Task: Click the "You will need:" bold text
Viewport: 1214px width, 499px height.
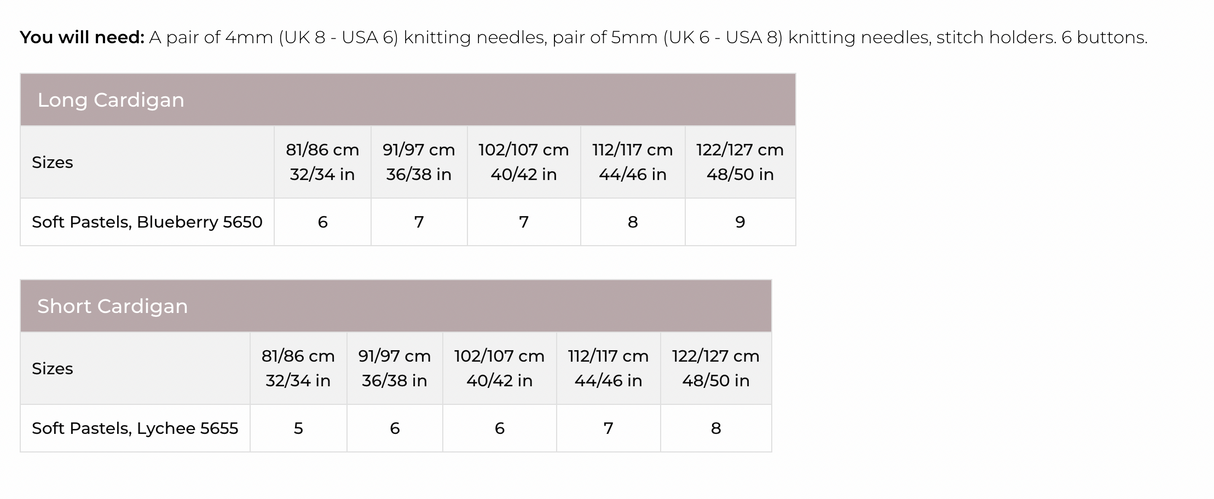Action: coord(82,38)
